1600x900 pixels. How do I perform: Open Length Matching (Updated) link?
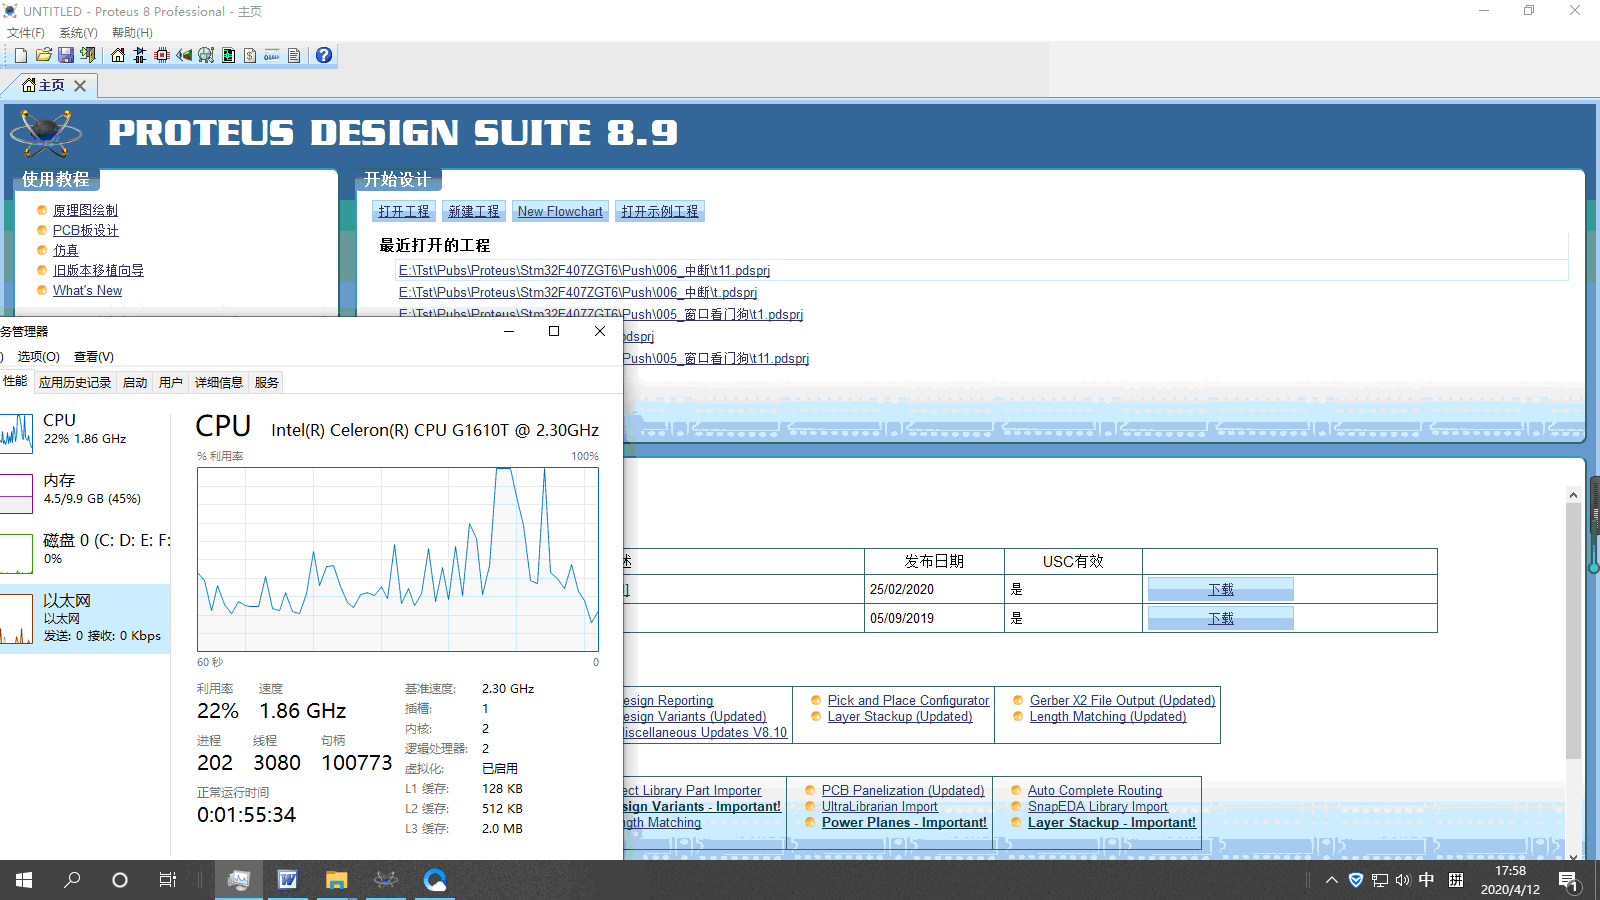coord(1108,716)
